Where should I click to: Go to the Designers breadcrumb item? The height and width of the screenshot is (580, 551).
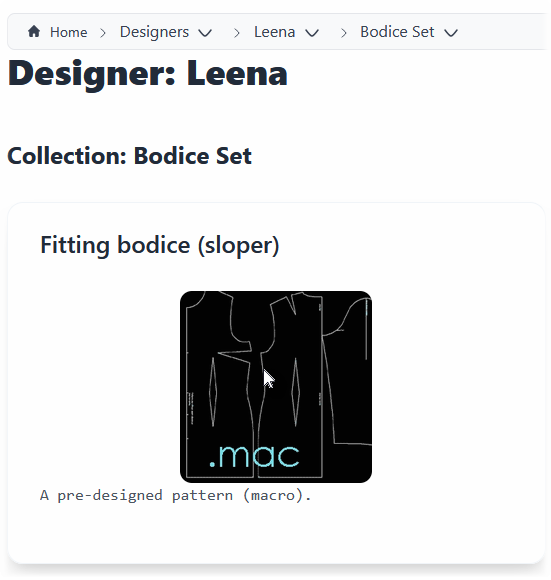click(x=154, y=32)
